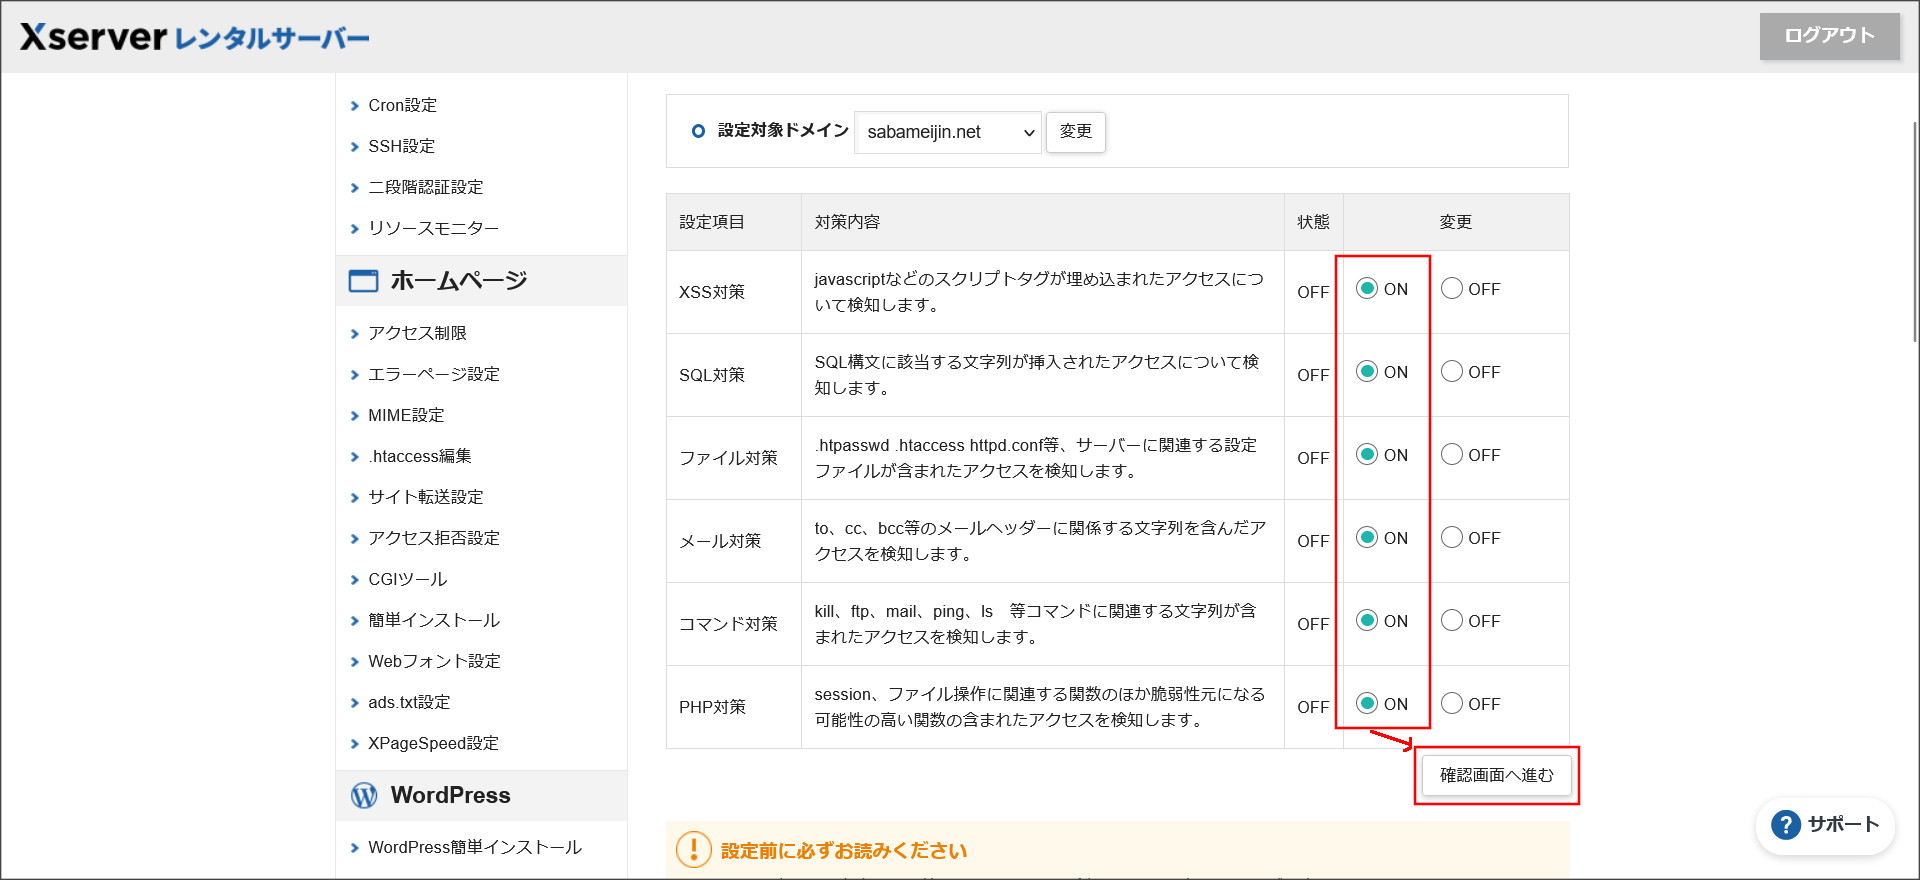Open アクセス拒否設定 in the sidebar

click(433, 538)
